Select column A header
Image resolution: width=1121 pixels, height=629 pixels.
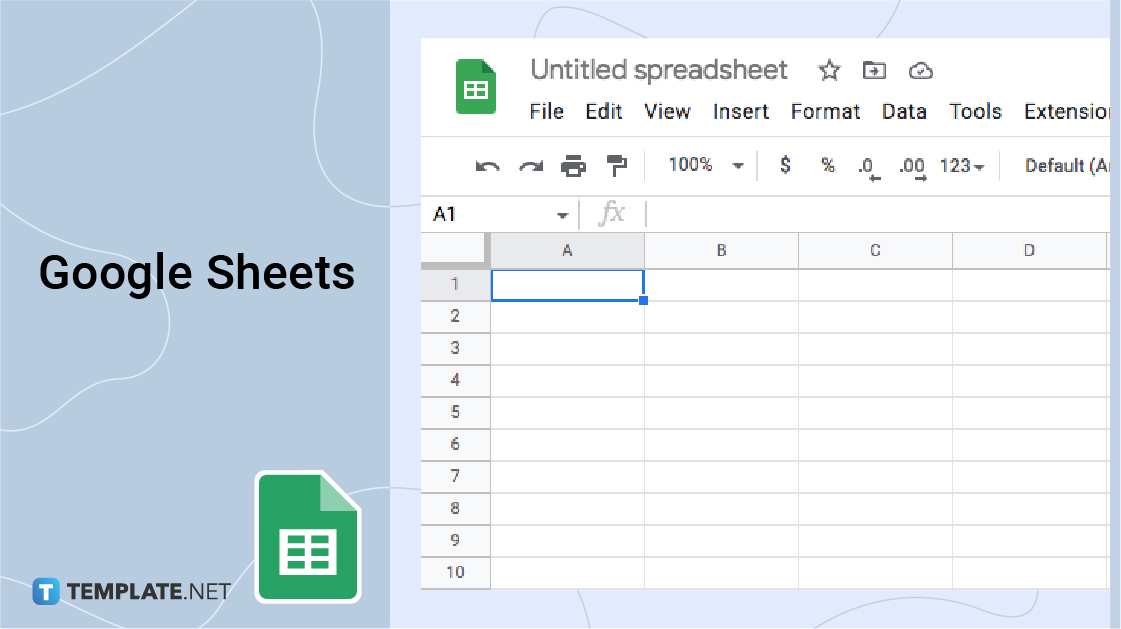pyautogui.click(x=568, y=250)
